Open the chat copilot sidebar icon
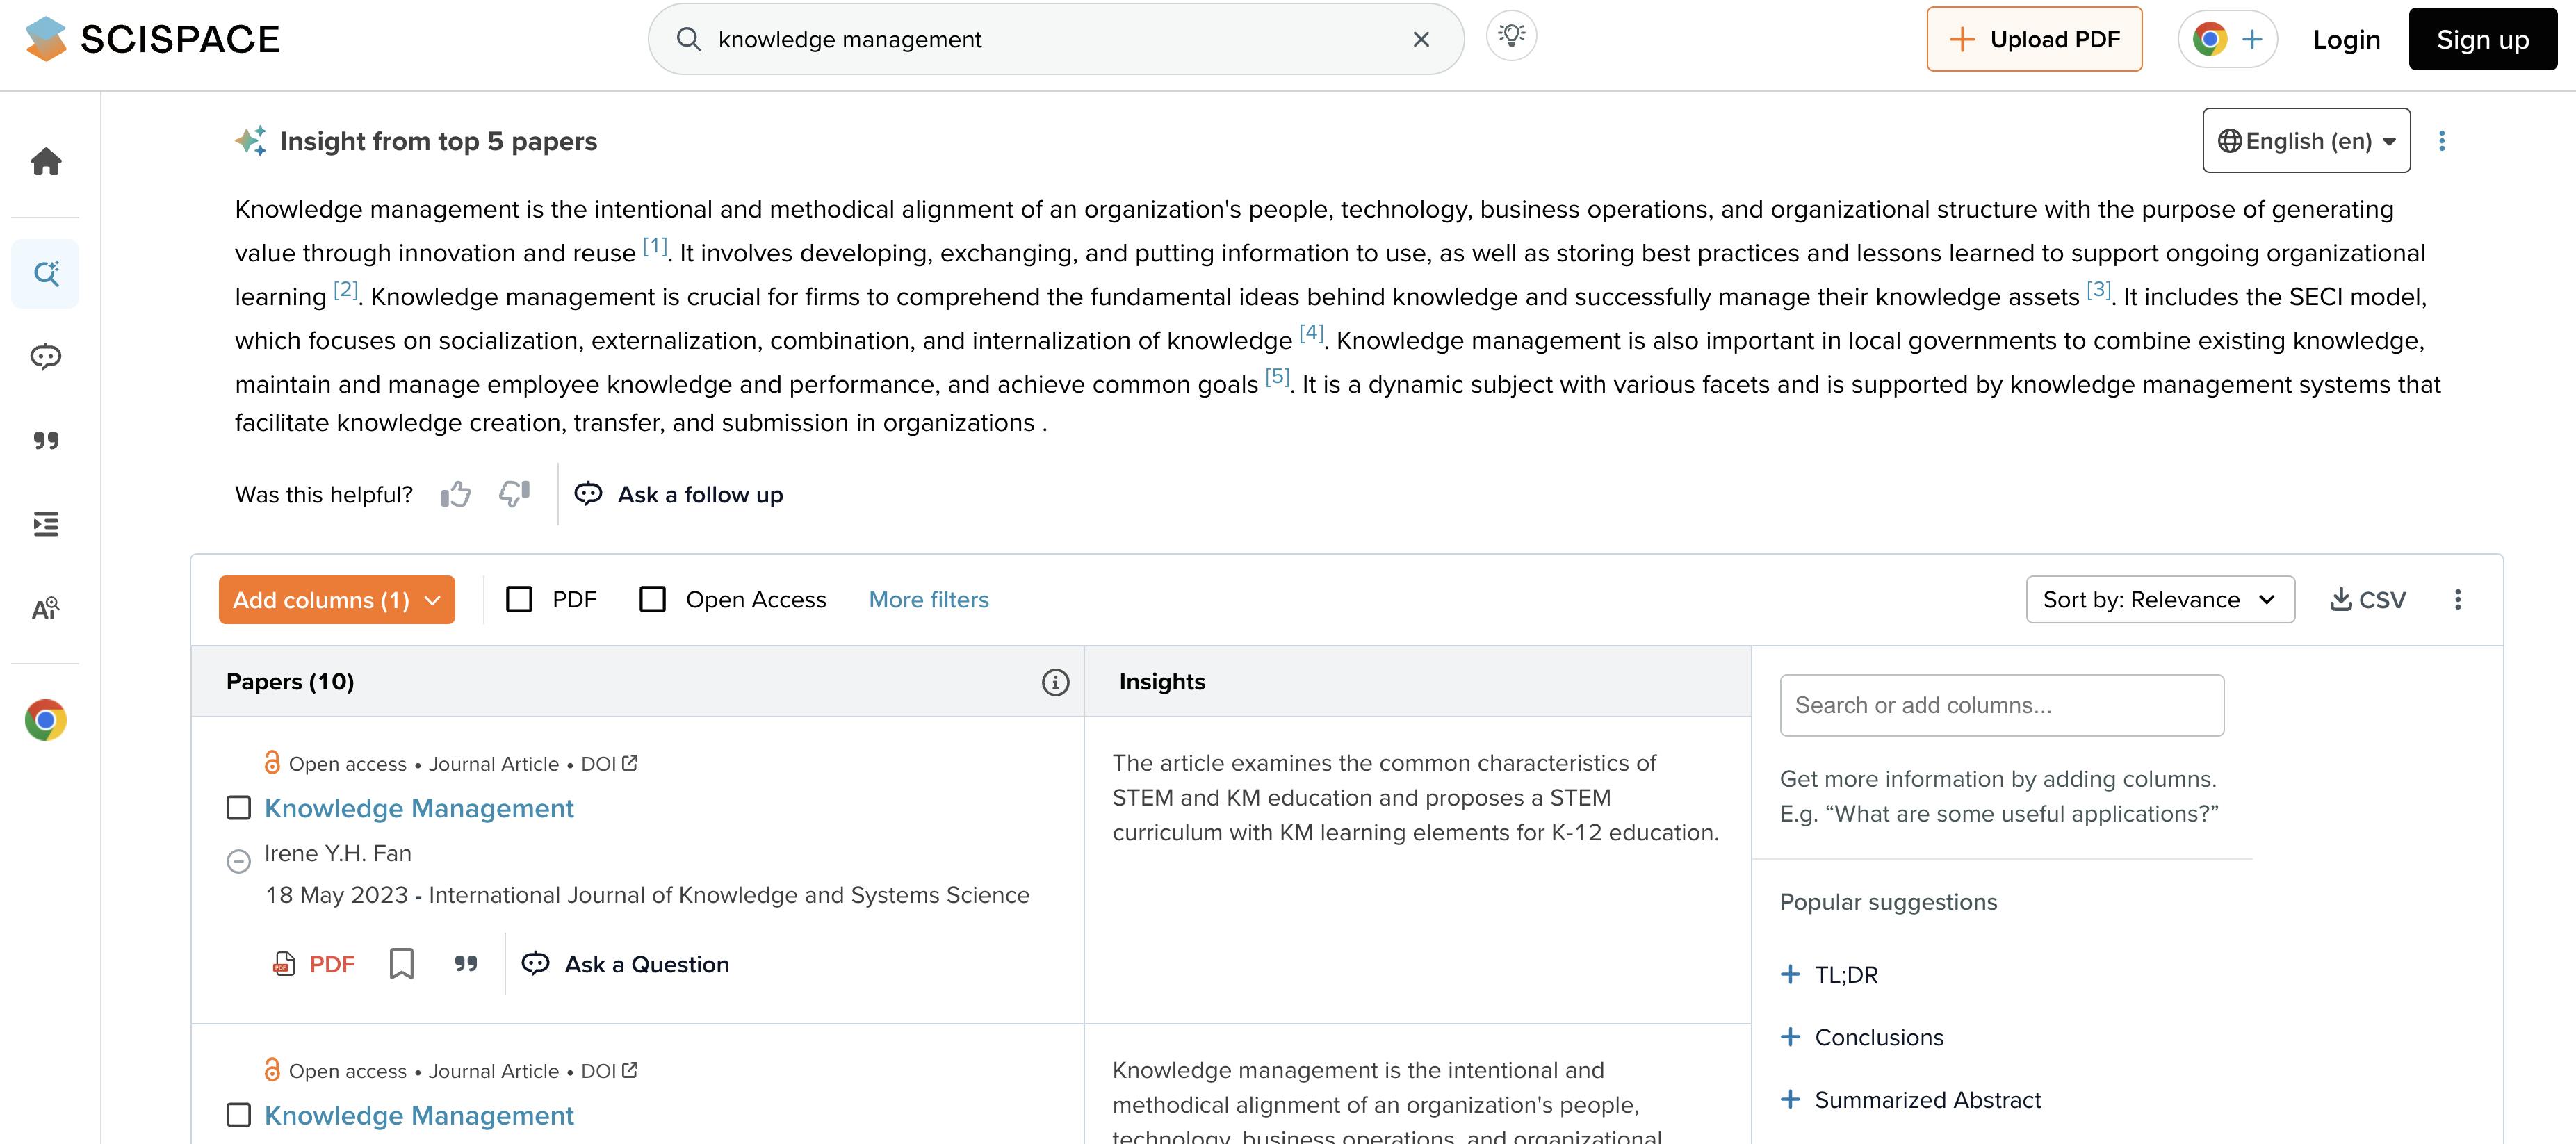The image size is (2576, 1144). pos(46,357)
